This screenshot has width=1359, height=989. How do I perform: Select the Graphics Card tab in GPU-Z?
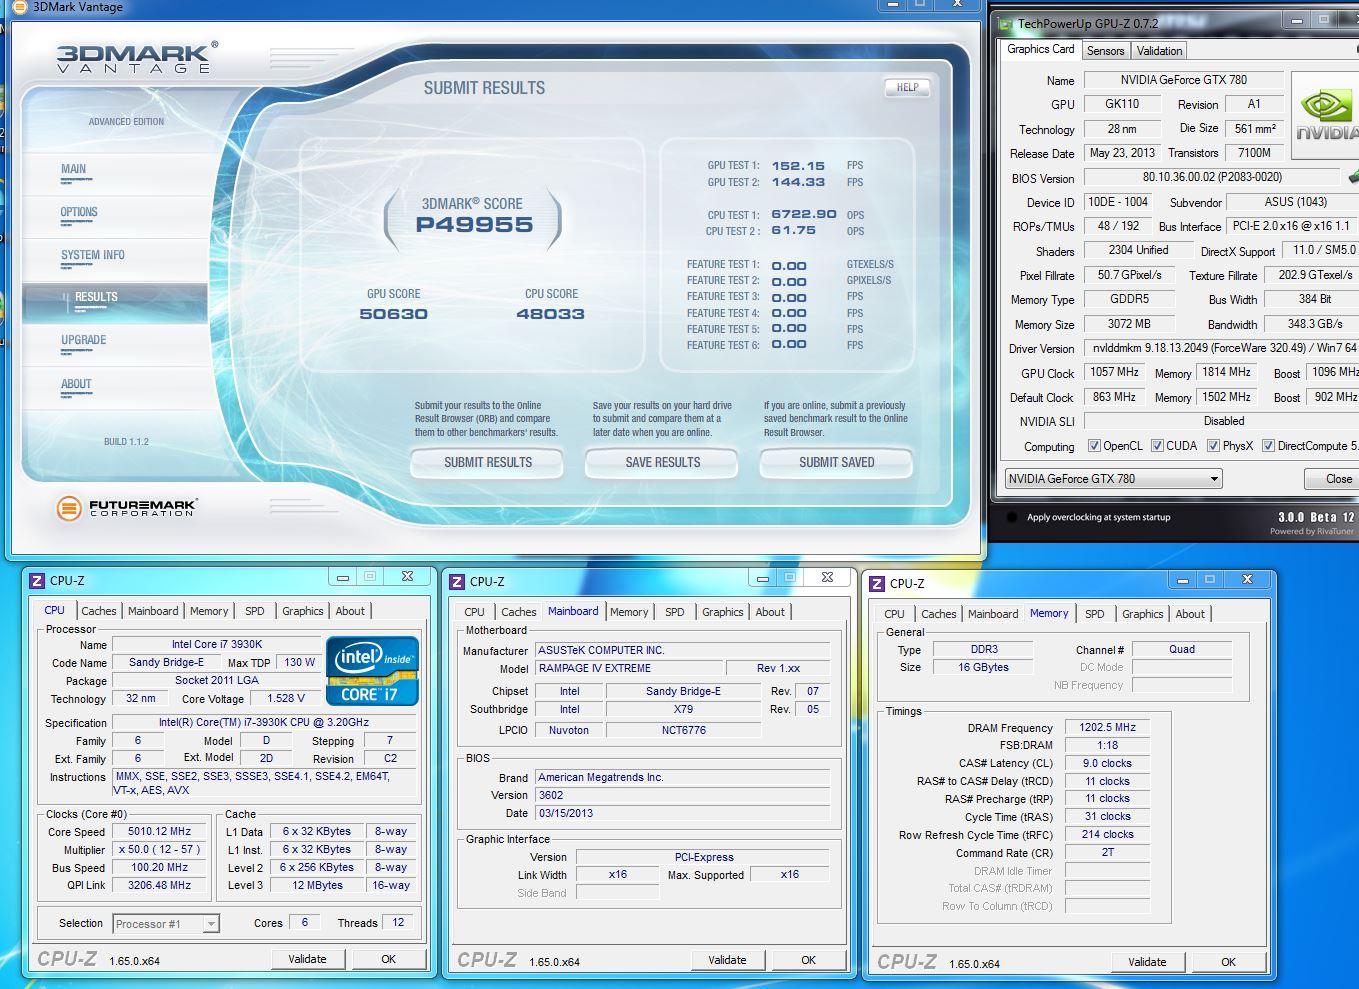tap(1040, 49)
